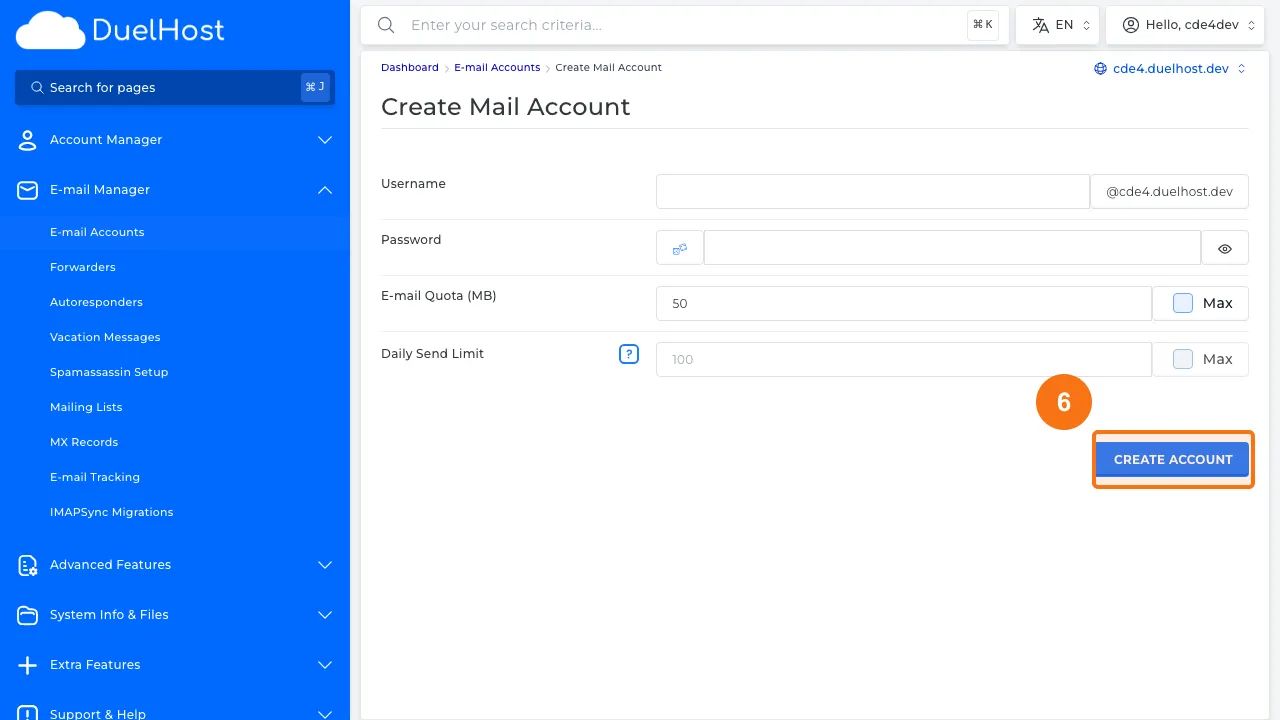Enable Max for E-mail Quota
This screenshot has height=720, width=1280.
tap(1183, 303)
